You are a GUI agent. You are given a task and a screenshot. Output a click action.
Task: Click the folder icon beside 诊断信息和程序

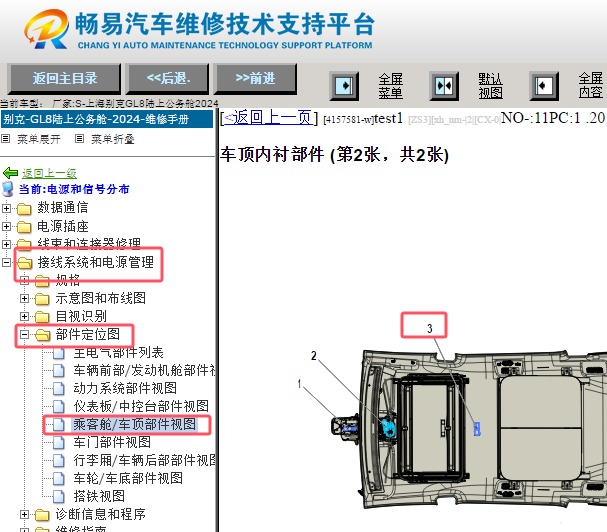(x=42, y=515)
